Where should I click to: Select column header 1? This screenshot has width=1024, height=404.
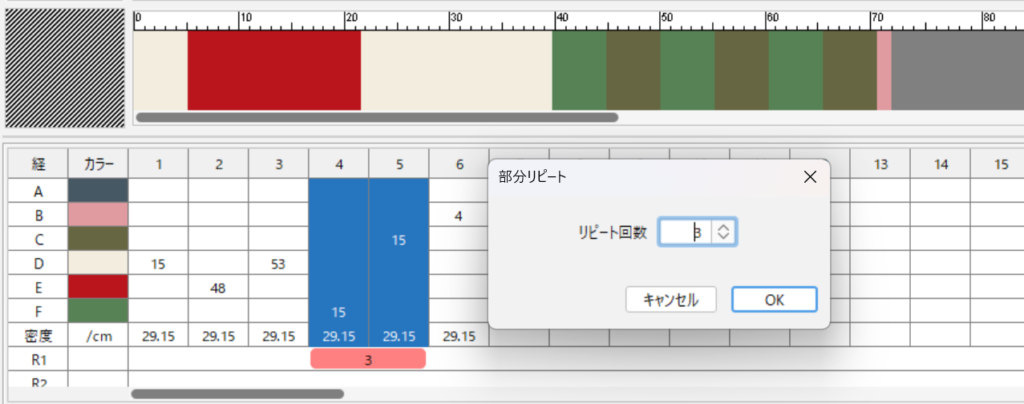[x=158, y=164]
